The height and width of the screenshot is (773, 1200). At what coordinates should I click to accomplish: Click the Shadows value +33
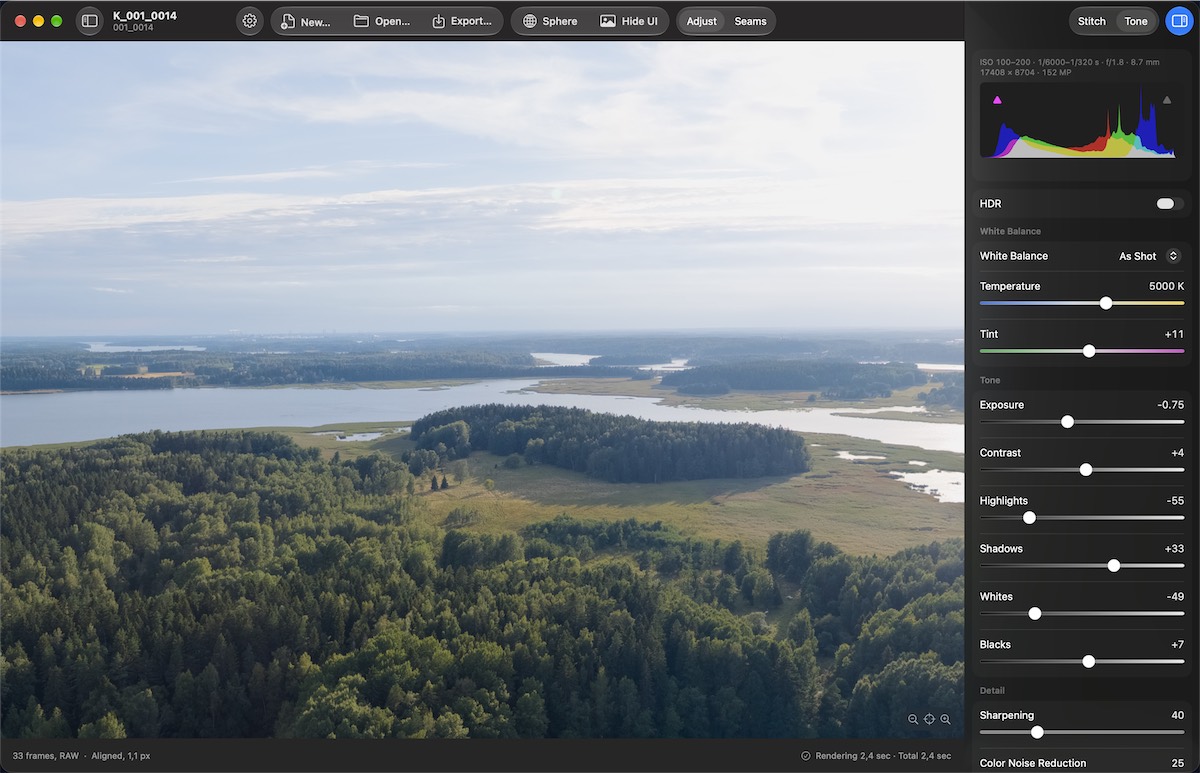coord(1174,549)
